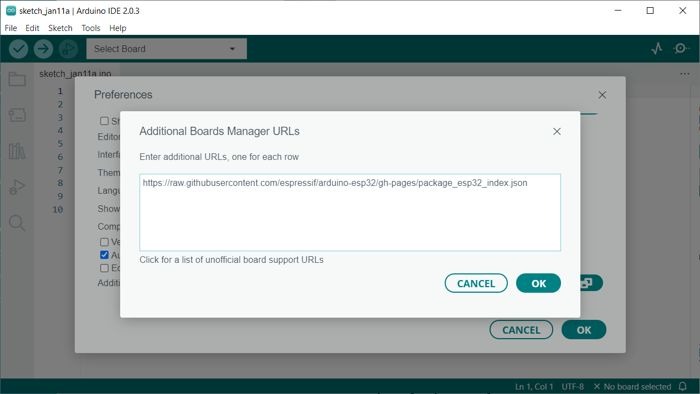The width and height of the screenshot is (700, 394).
Task: Click 'Ln 1, Col 1' in status bar
Action: (534, 386)
